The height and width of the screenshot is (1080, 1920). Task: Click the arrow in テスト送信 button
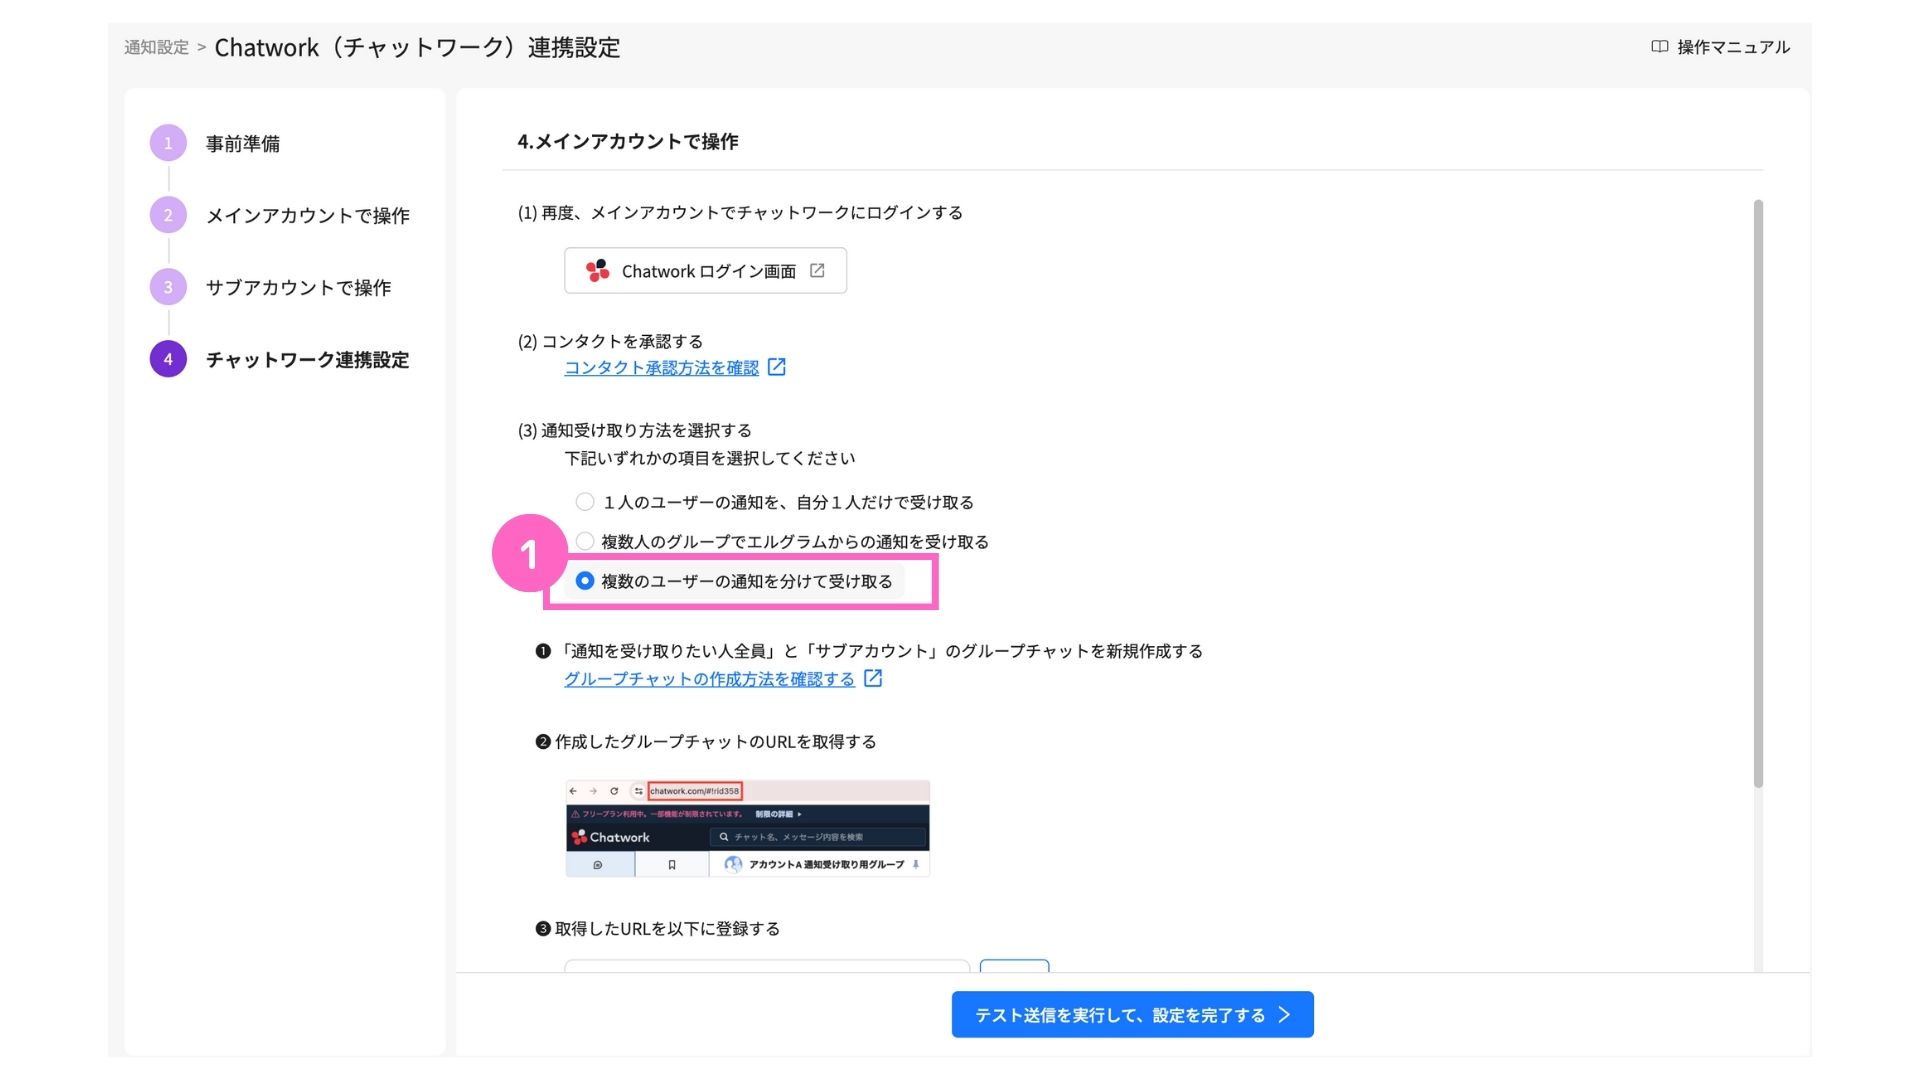coord(1284,1015)
